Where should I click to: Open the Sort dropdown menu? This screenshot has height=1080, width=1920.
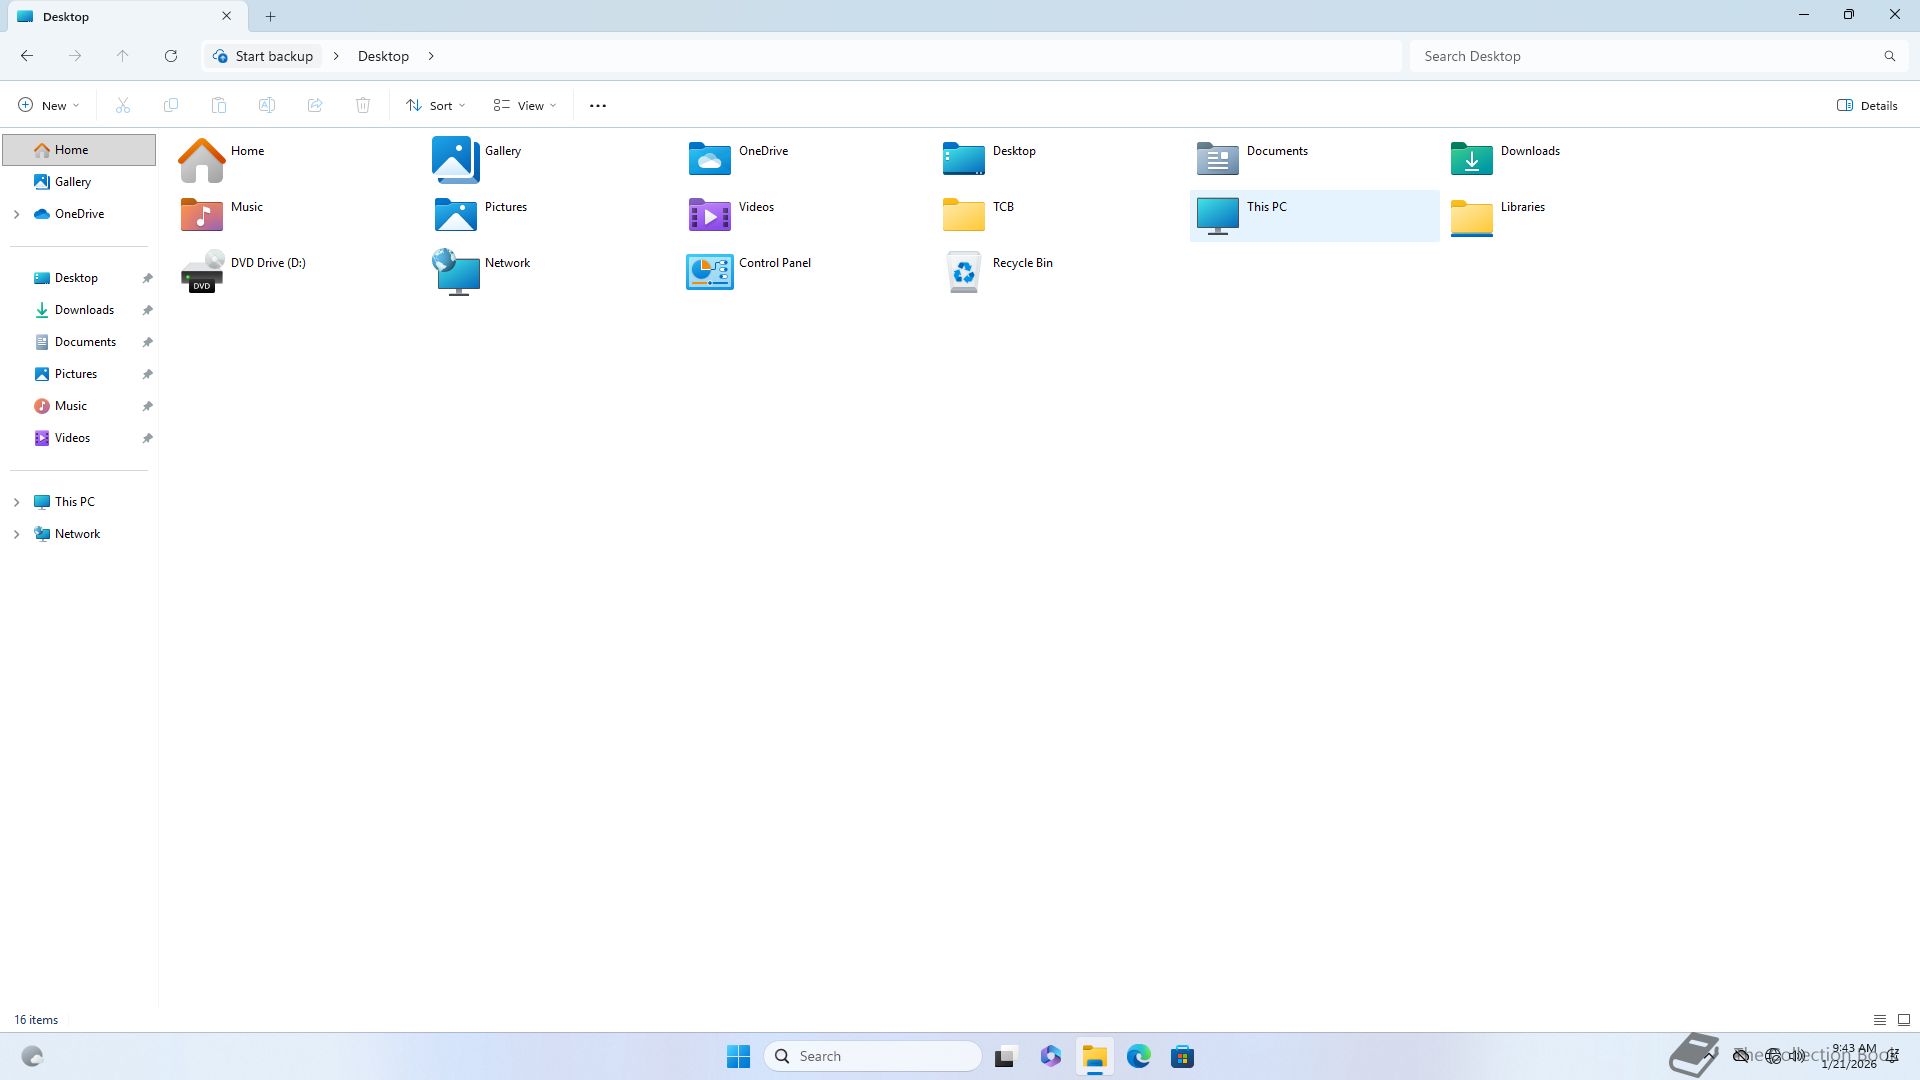tap(436, 105)
